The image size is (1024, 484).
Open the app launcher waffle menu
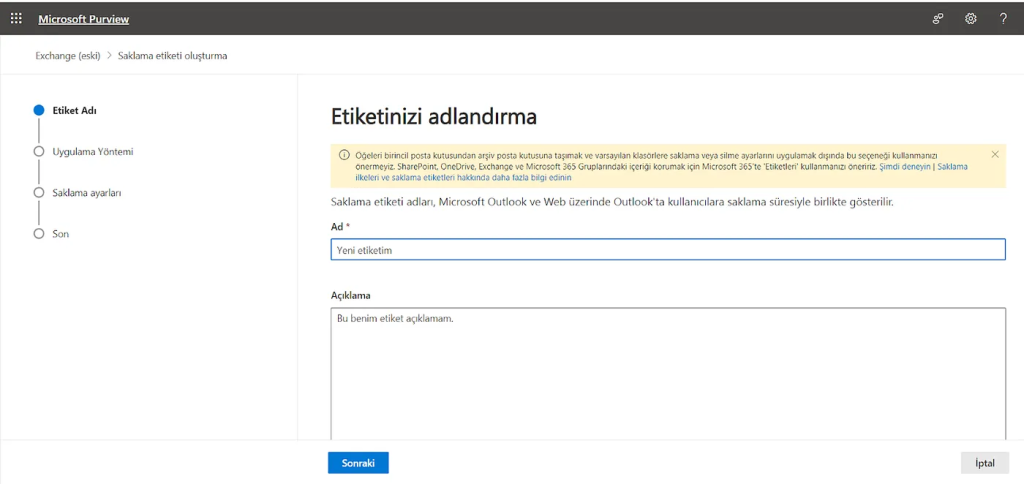click(16, 18)
